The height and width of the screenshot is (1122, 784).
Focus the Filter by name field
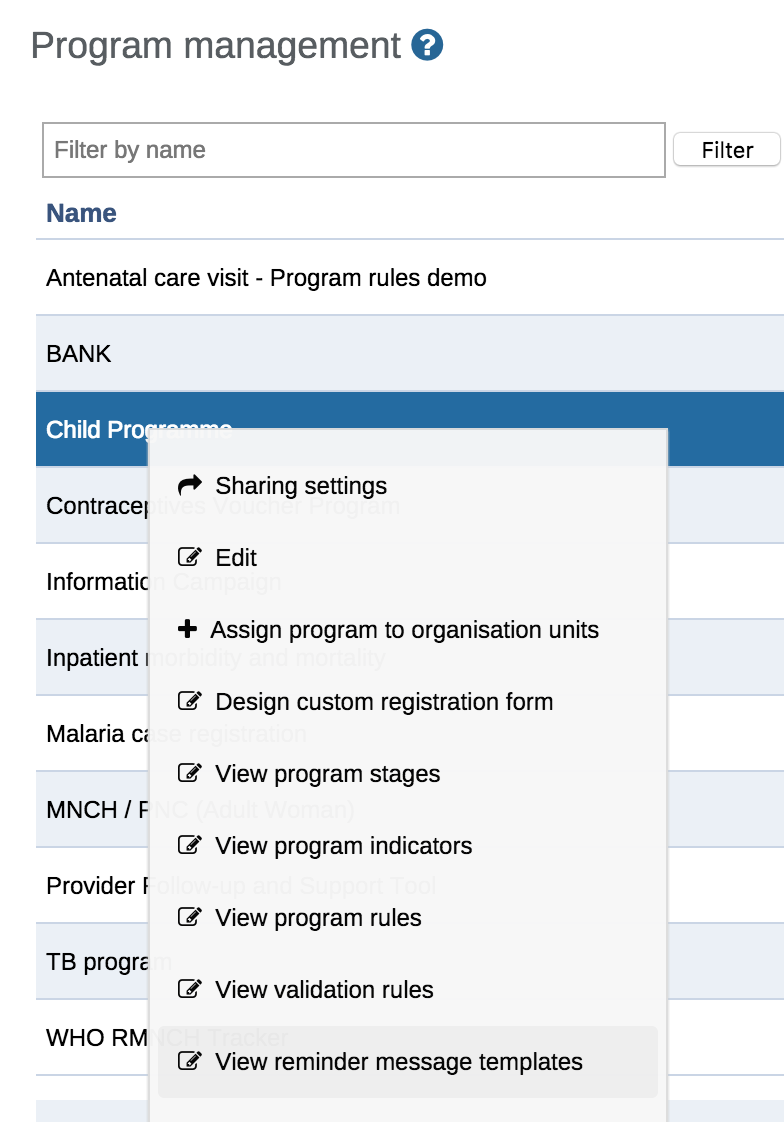pyautogui.click(x=354, y=150)
